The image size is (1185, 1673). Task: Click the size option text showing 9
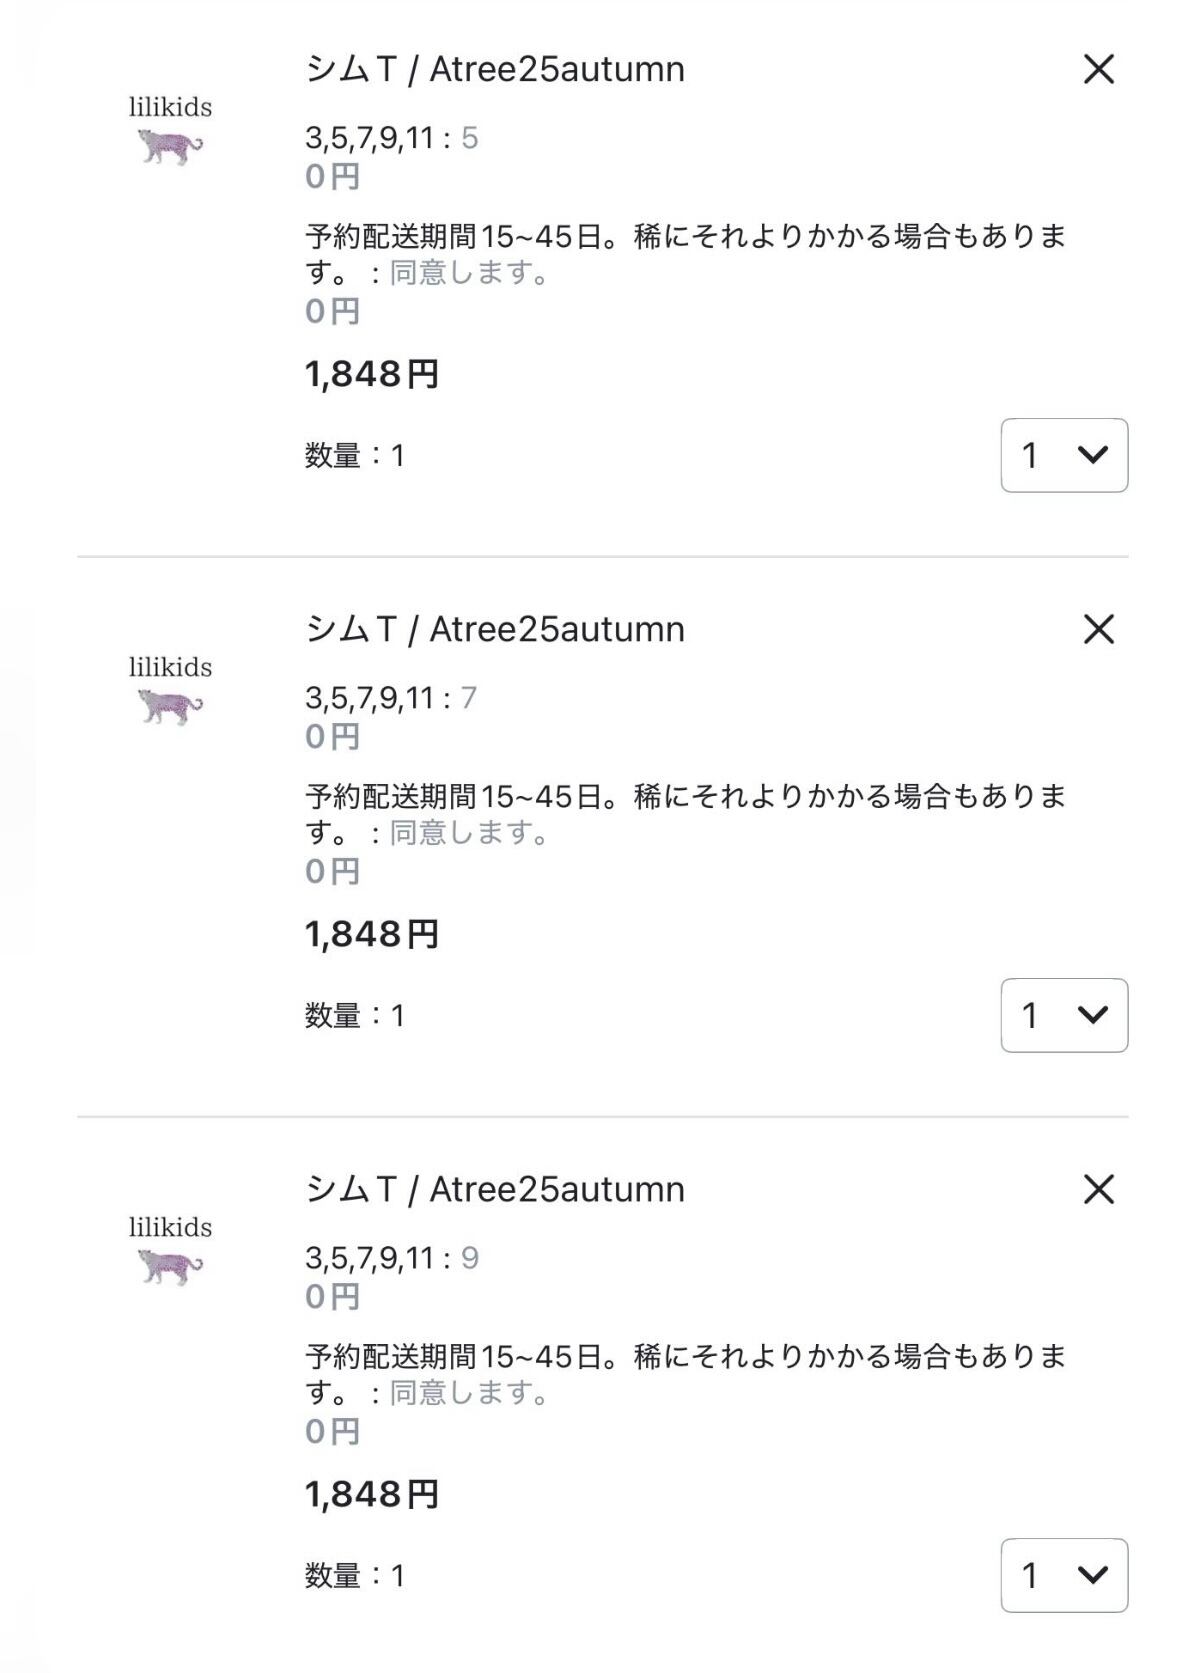[469, 1258]
